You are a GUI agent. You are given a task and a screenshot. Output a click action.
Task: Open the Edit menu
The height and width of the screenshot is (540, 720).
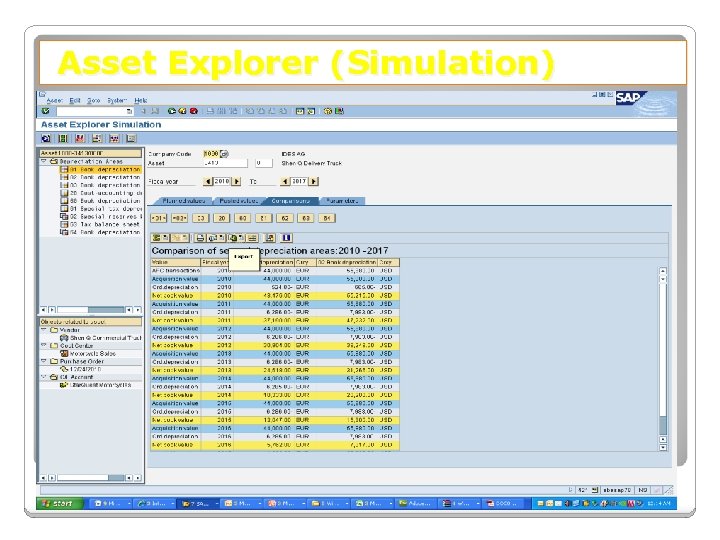coord(75,101)
